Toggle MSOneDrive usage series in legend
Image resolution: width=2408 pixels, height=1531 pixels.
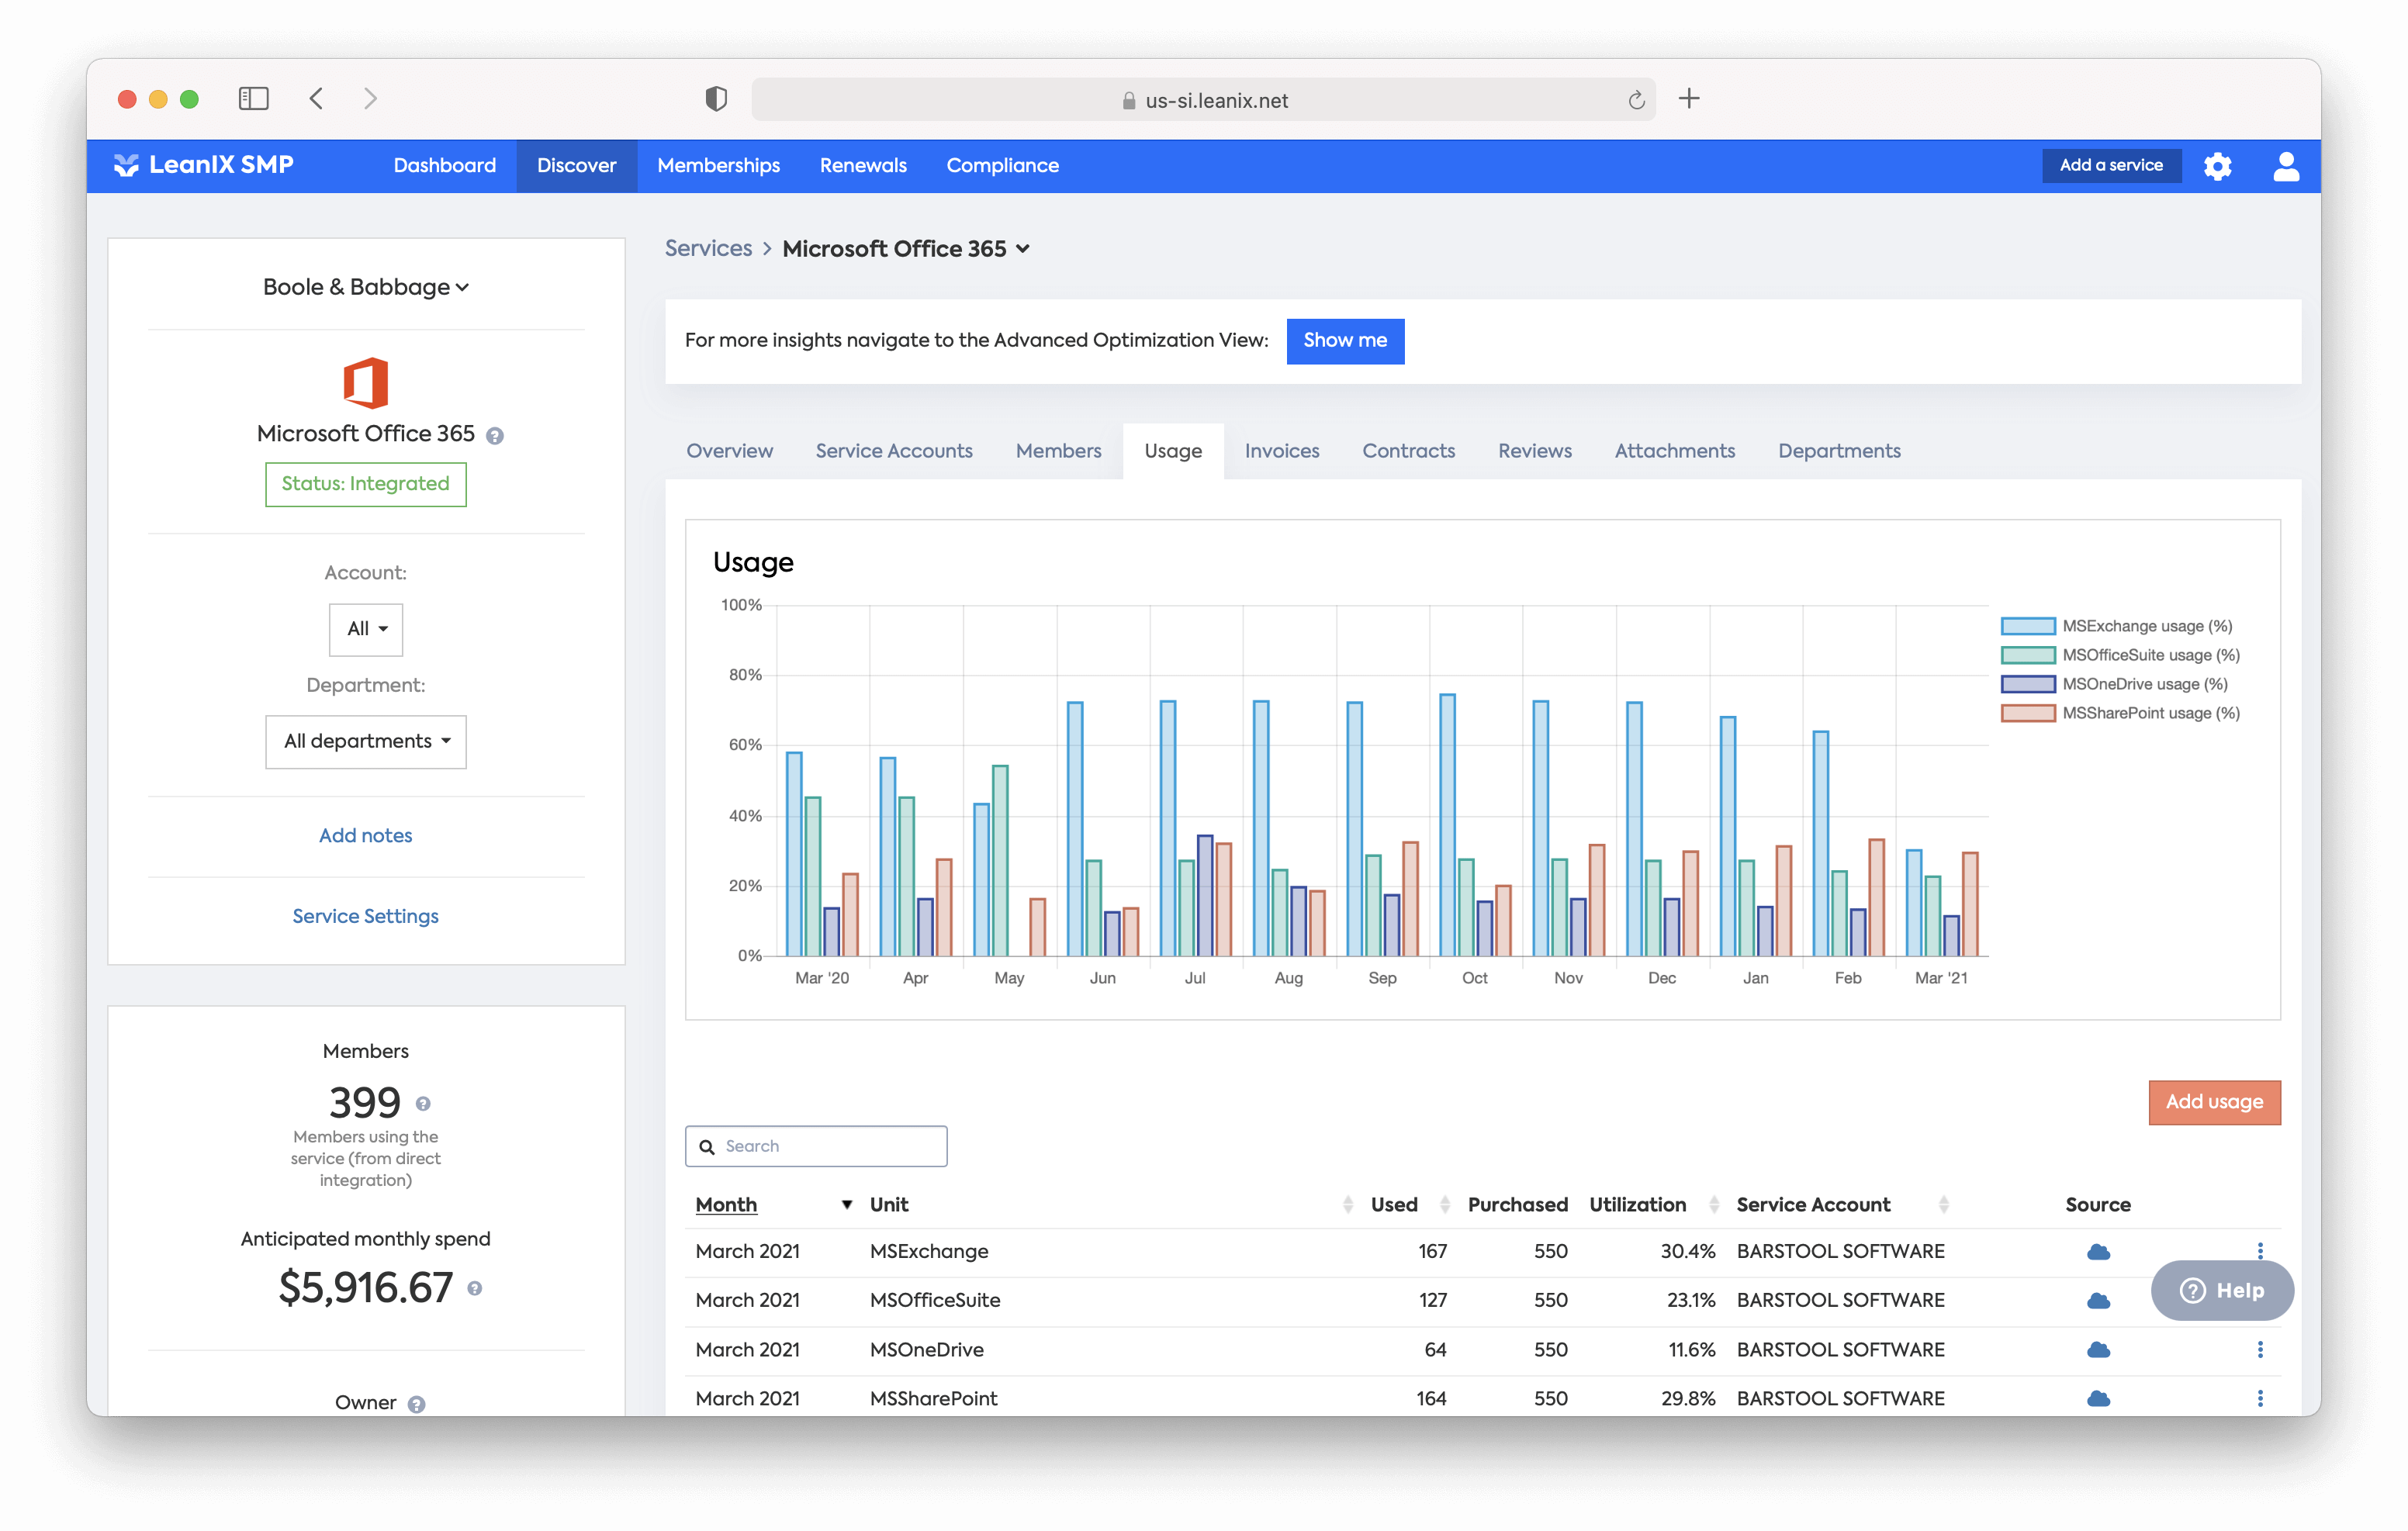pyautogui.click(x=2114, y=684)
